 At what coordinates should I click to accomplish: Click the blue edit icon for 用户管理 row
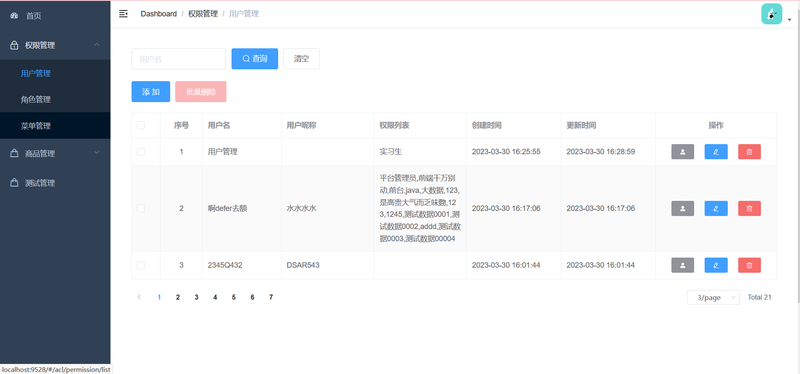coord(716,152)
